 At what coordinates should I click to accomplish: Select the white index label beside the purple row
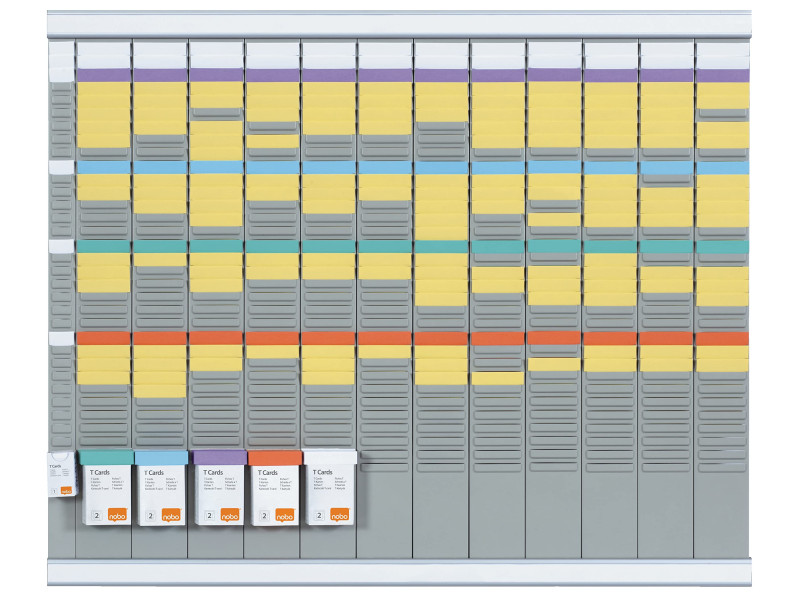(62, 75)
